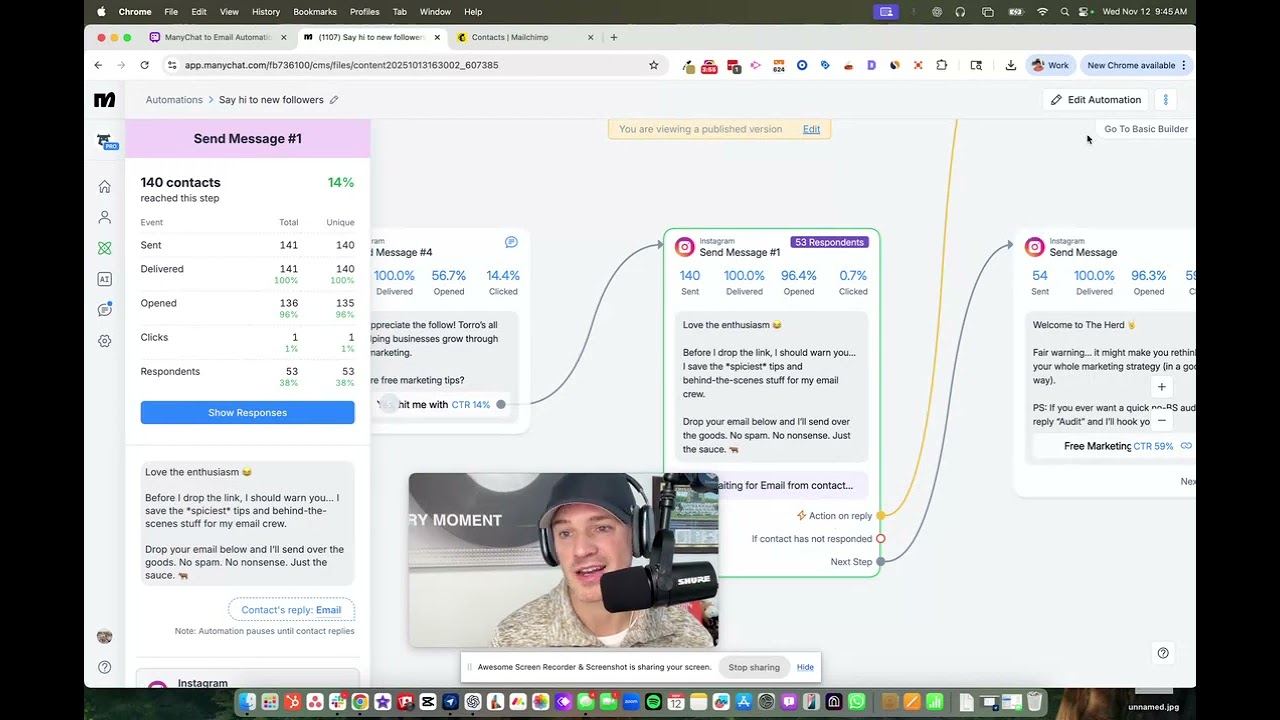
Task: Click the link icon beside CTR 59%
Action: (x=1186, y=446)
